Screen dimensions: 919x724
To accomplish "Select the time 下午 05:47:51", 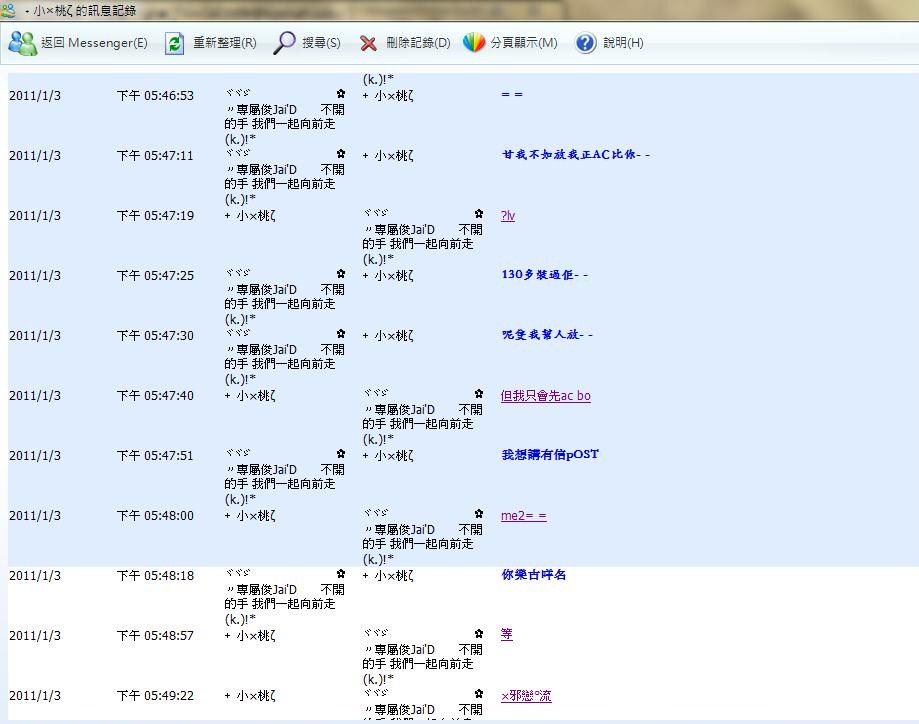I will (x=155, y=456).
